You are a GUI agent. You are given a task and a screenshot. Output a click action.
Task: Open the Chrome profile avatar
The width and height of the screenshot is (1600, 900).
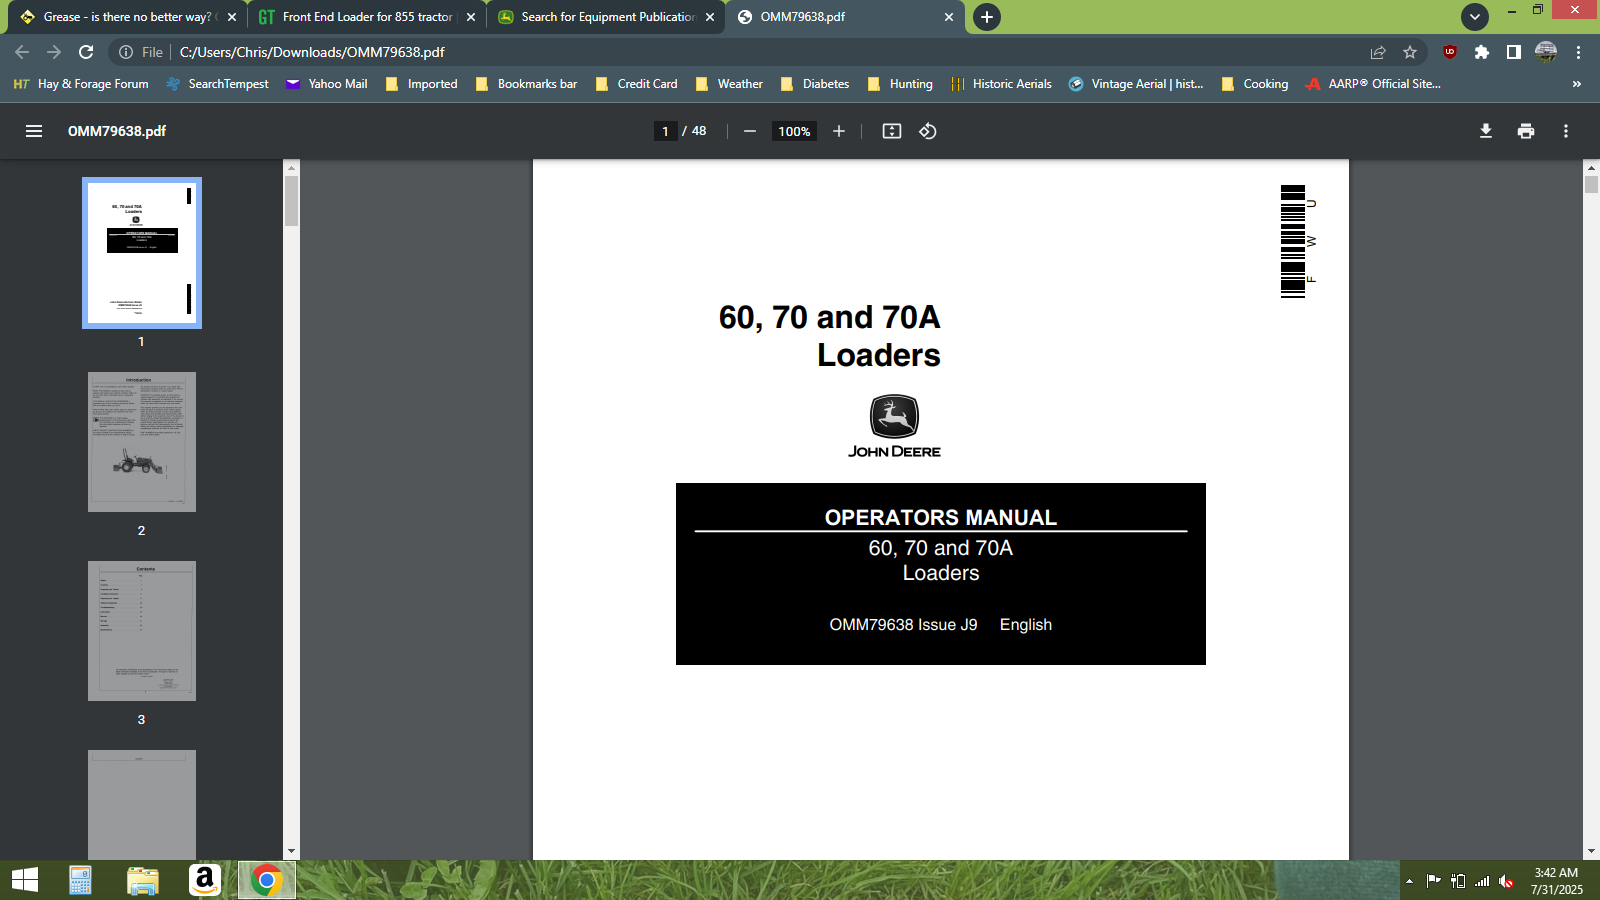point(1546,52)
